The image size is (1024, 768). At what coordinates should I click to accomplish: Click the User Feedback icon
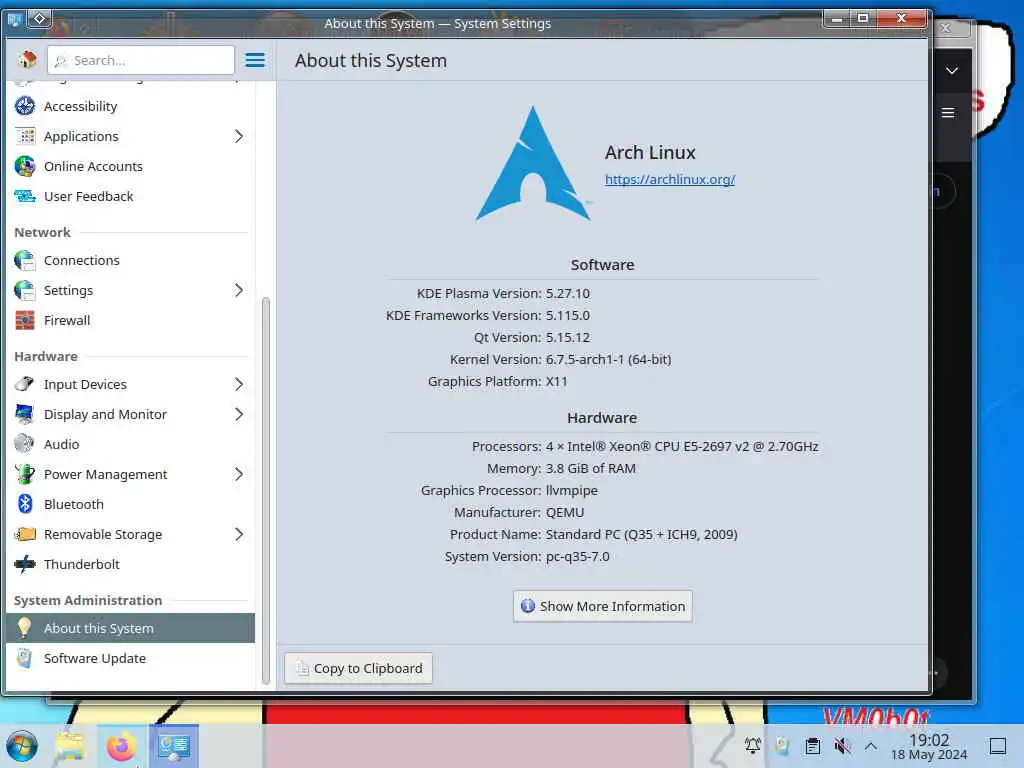pyautogui.click(x=25, y=197)
